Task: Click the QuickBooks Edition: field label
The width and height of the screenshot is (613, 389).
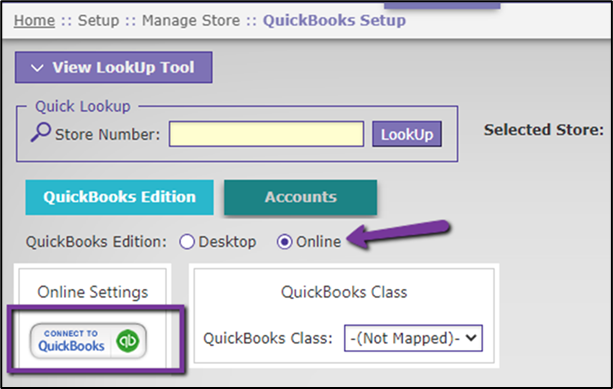Action: click(x=96, y=242)
